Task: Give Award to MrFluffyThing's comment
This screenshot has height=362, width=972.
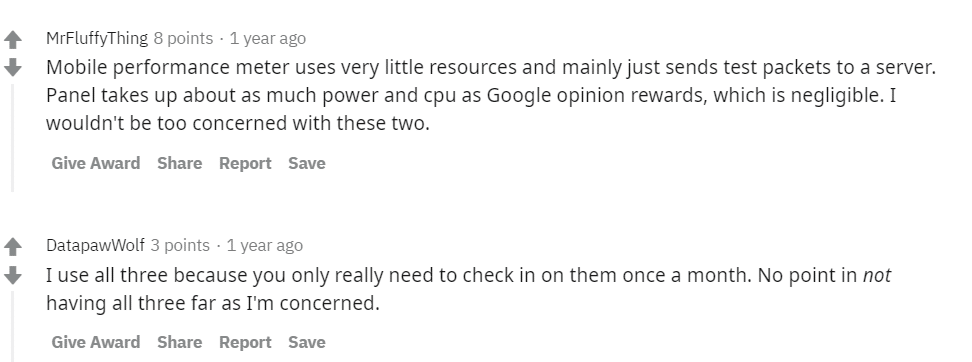Action: tap(95, 163)
